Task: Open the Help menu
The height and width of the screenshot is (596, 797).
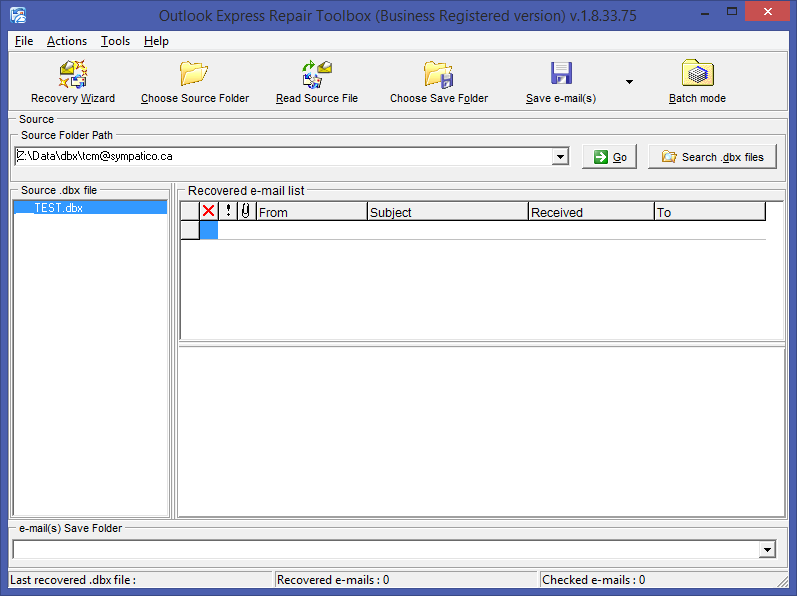Action: tap(156, 41)
